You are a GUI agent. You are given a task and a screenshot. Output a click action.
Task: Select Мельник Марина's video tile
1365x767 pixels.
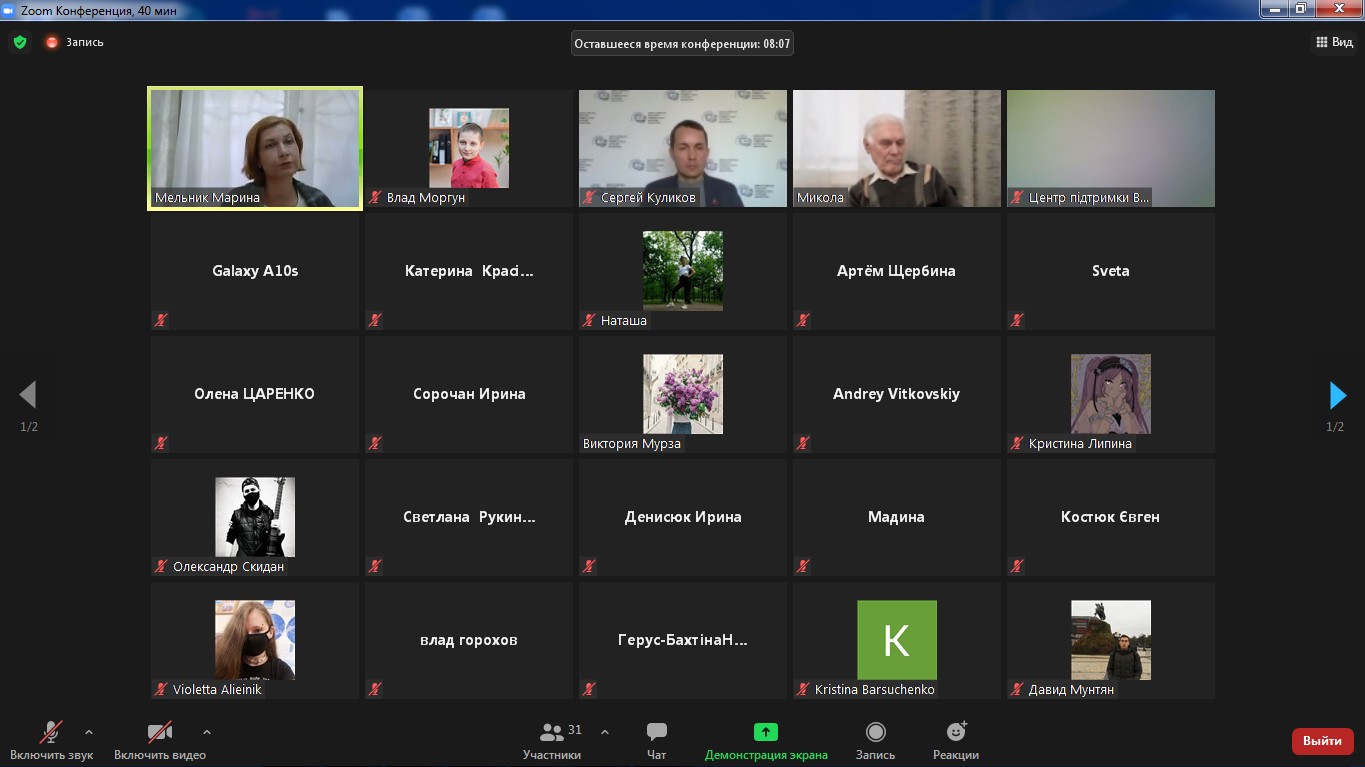pos(255,148)
